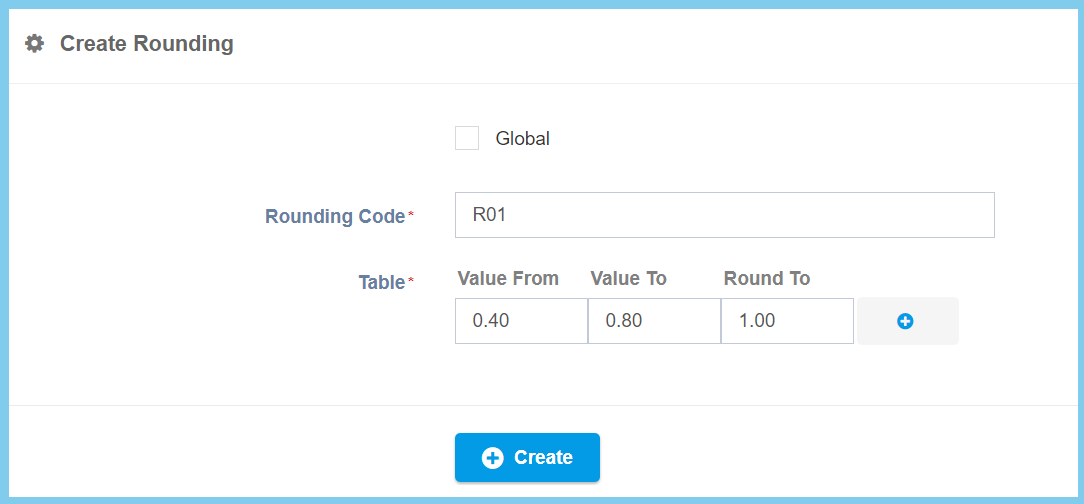Click the Round To column header
Screen dimensions: 1084x504
tap(766, 279)
